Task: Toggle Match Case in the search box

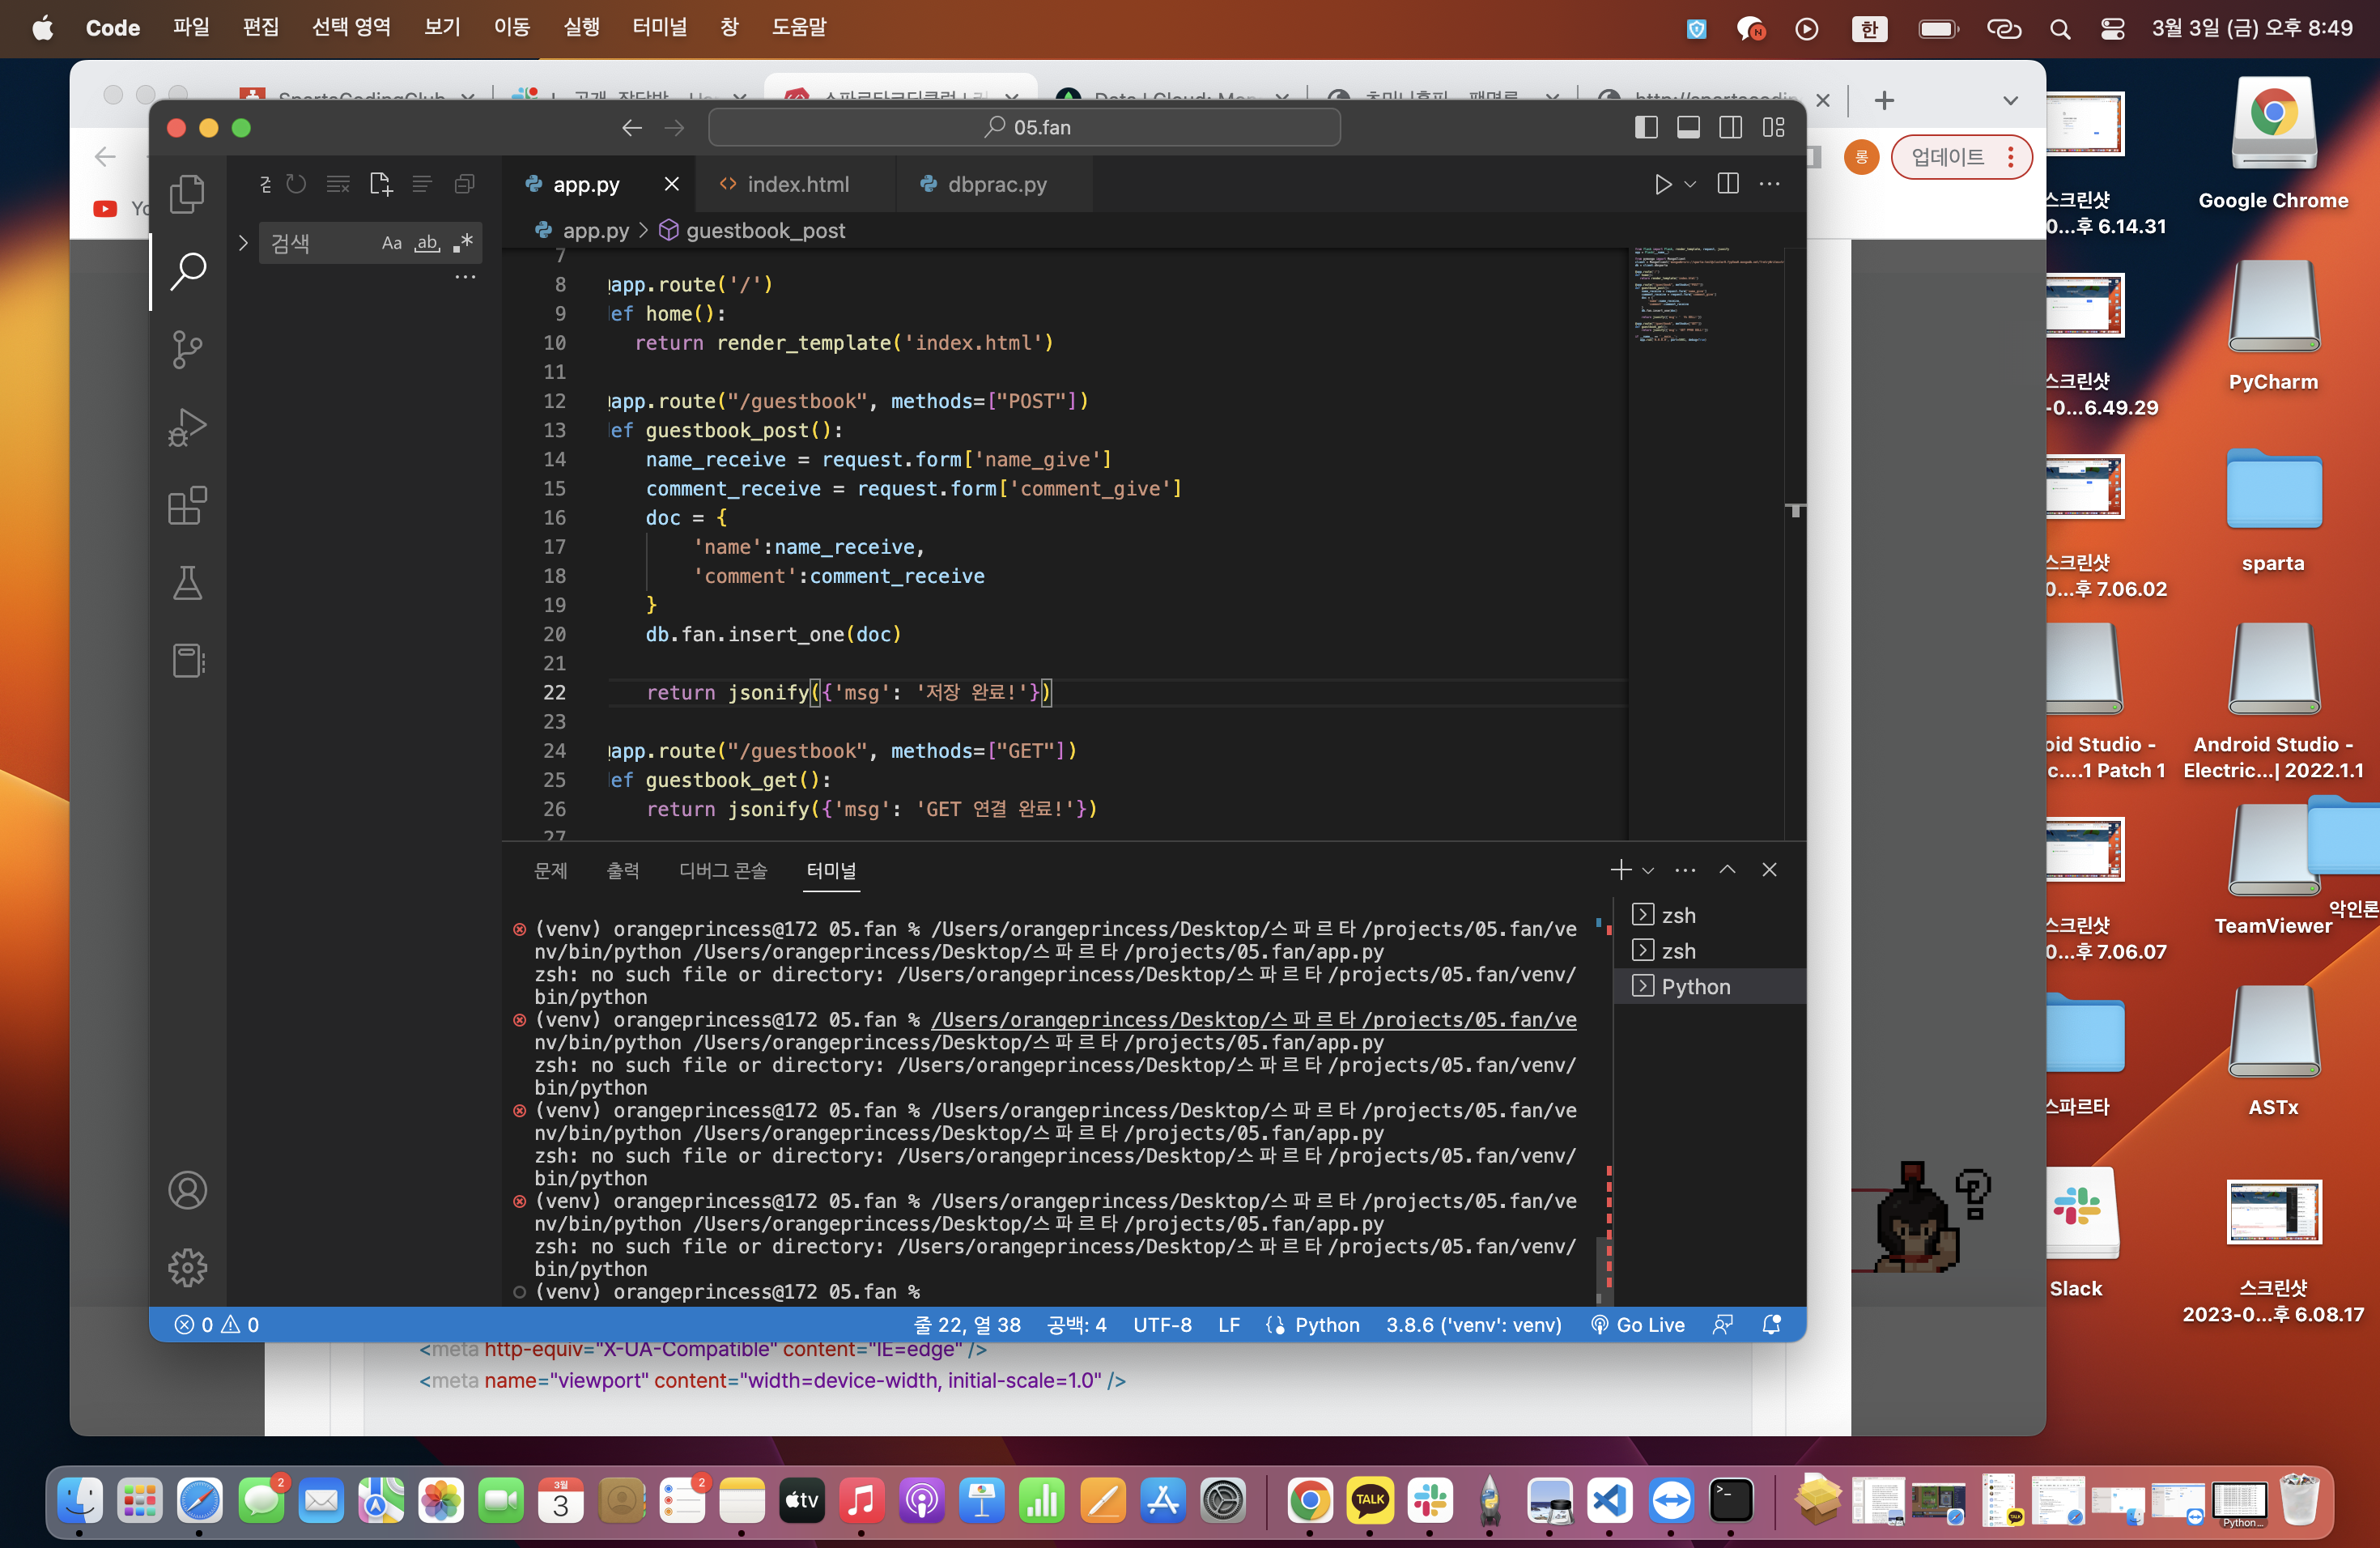Action: click(x=392, y=243)
